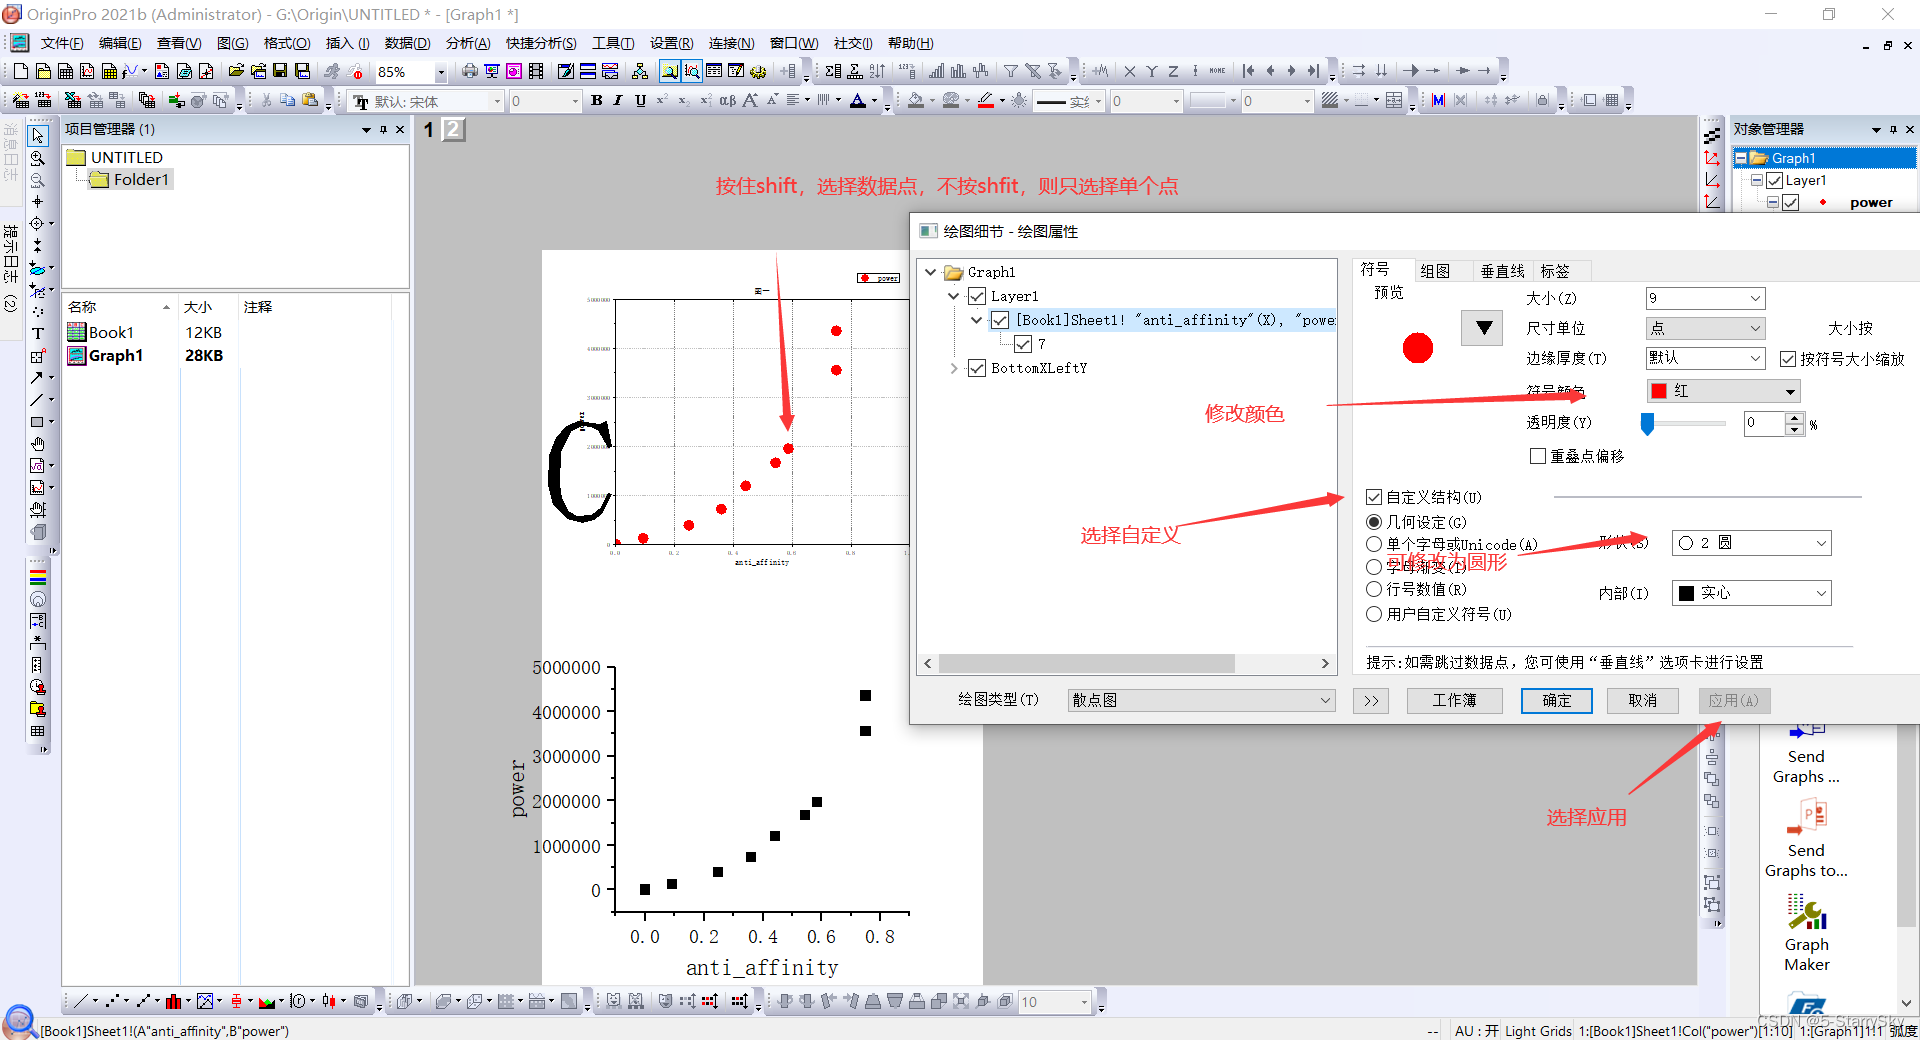
Task: Toggle the 按符号大小缩放 checkbox
Action: tap(1788, 358)
